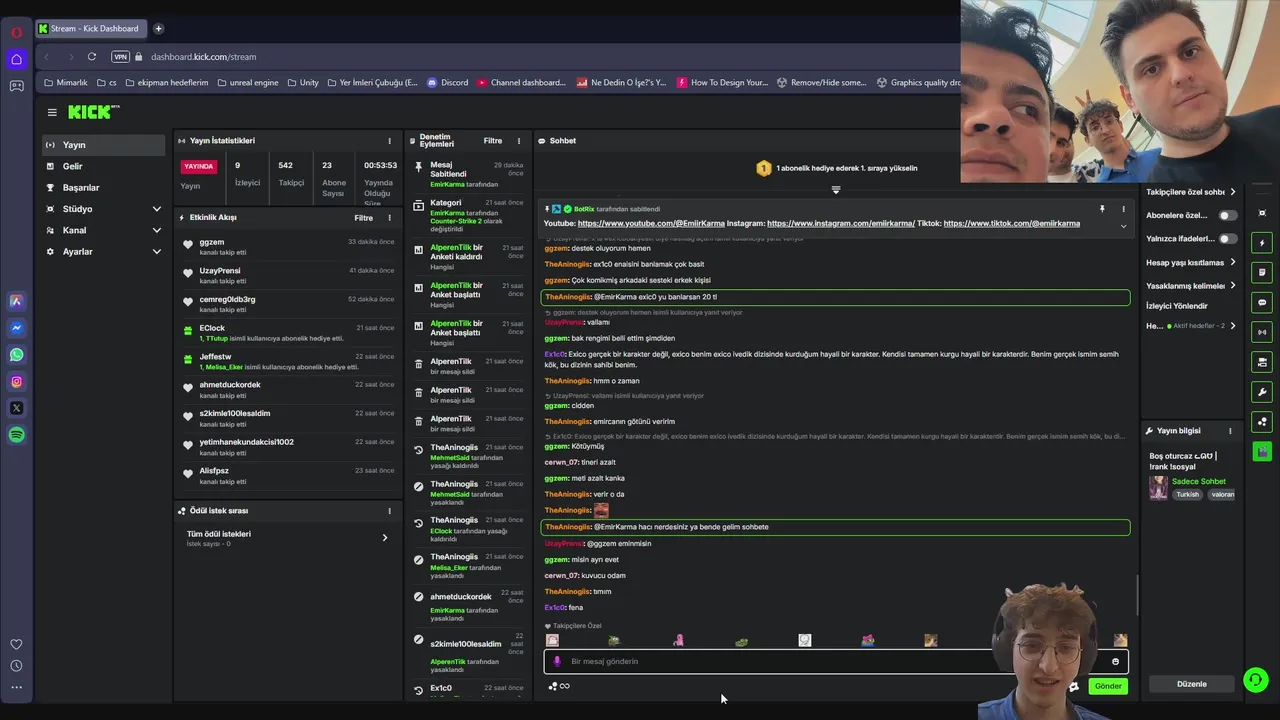This screenshot has width=1280, height=720.
Task: Click Filtre in Denetim Eylemleri panel
Action: tap(493, 141)
